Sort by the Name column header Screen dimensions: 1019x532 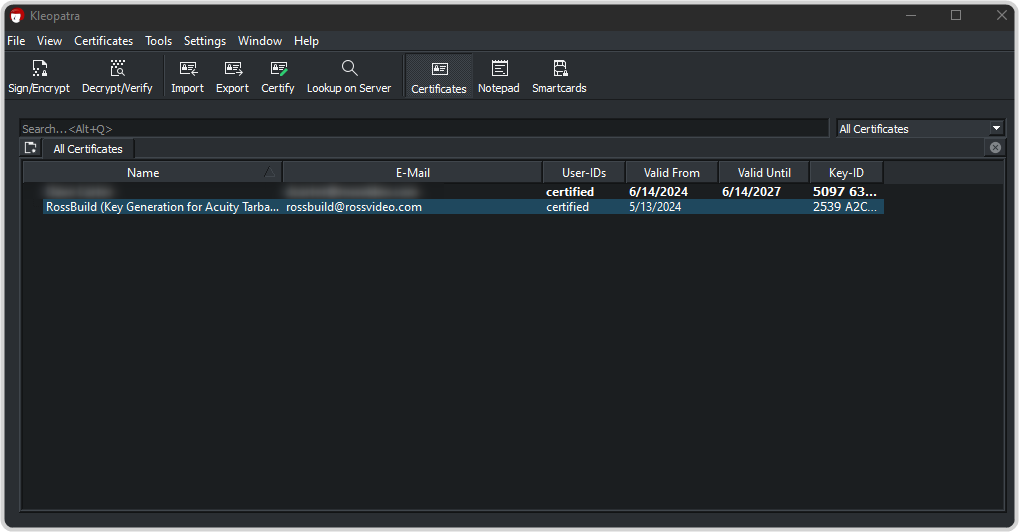click(x=143, y=173)
